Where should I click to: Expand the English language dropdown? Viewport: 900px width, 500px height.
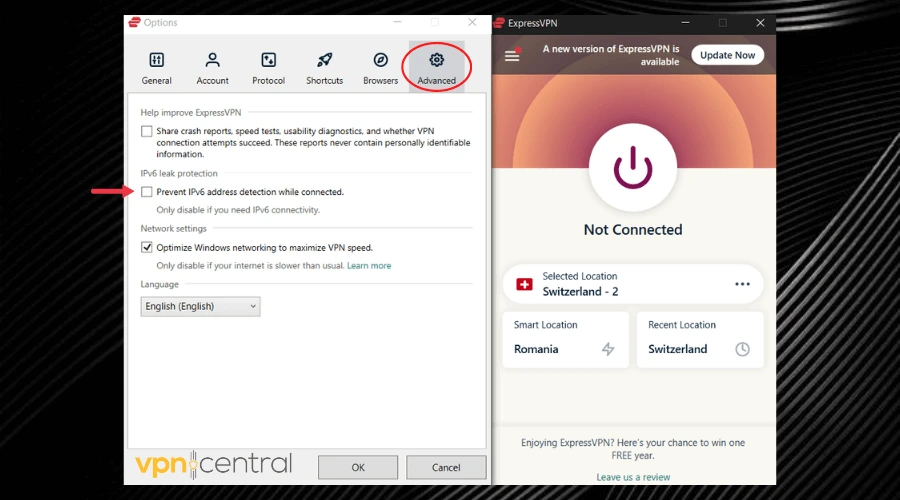click(x=200, y=307)
